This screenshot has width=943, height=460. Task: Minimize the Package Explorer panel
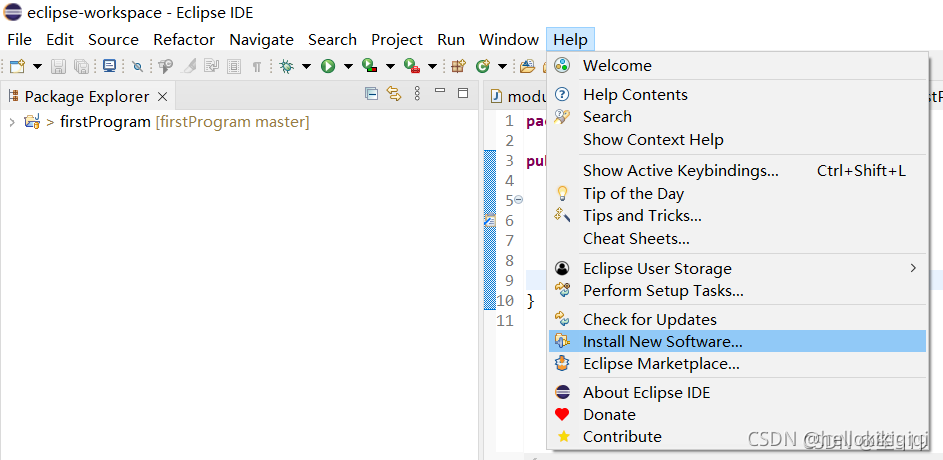coord(440,91)
